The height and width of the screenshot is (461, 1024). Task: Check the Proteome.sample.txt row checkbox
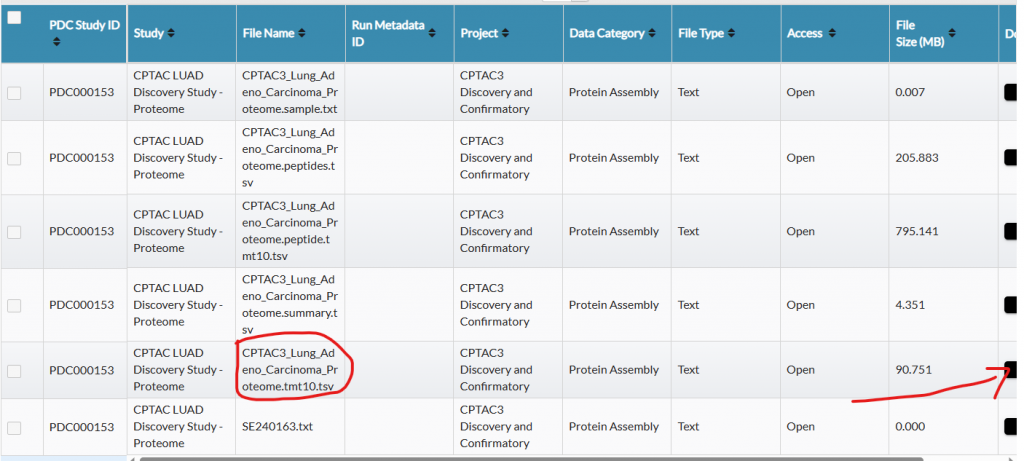14,93
